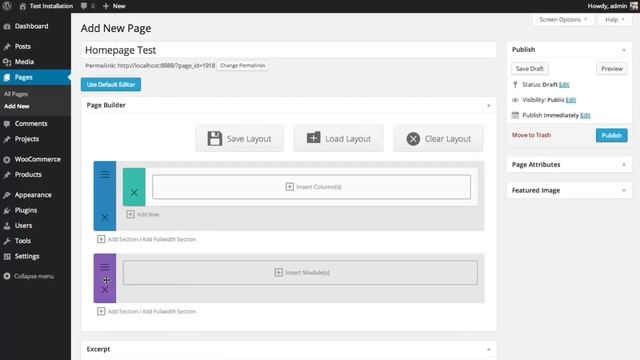640x360 pixels.
Task: Open the + New menu in admin bar
Action: [114, 6]
